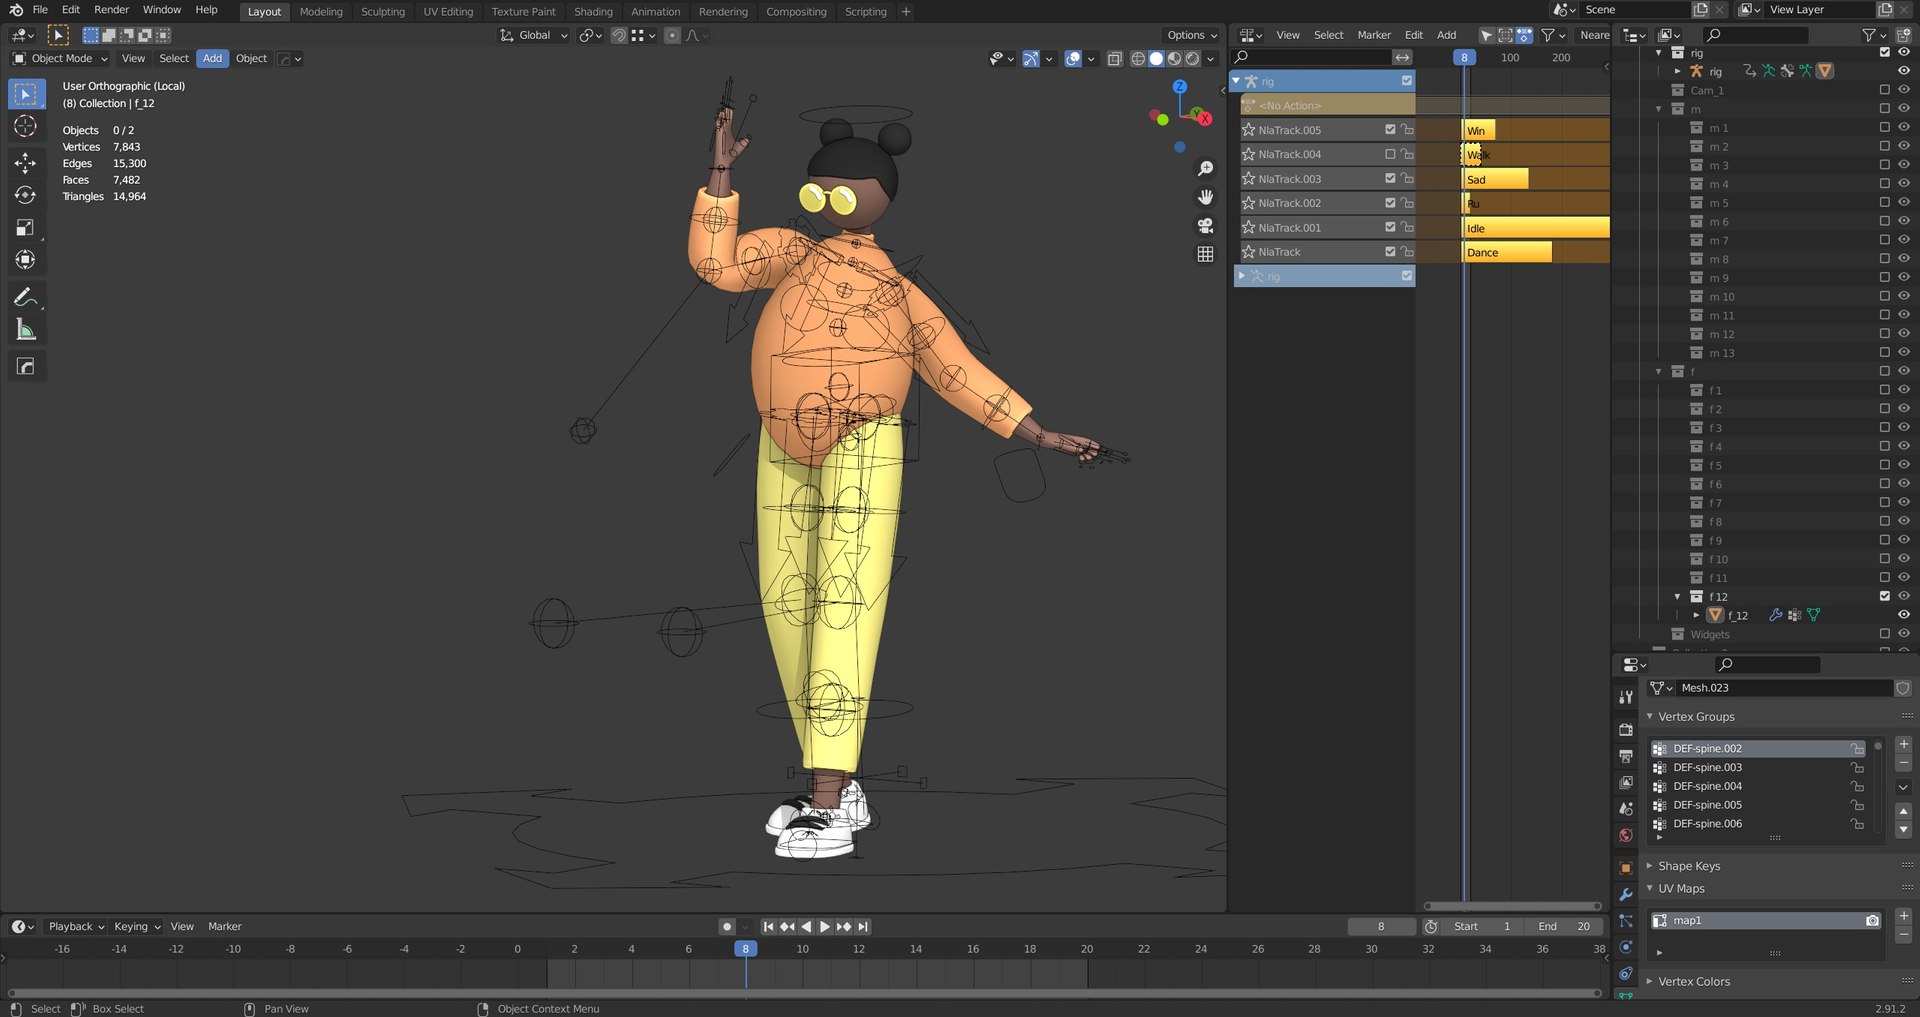Toggle active render camera icon on map1

tap(1872, 921)
